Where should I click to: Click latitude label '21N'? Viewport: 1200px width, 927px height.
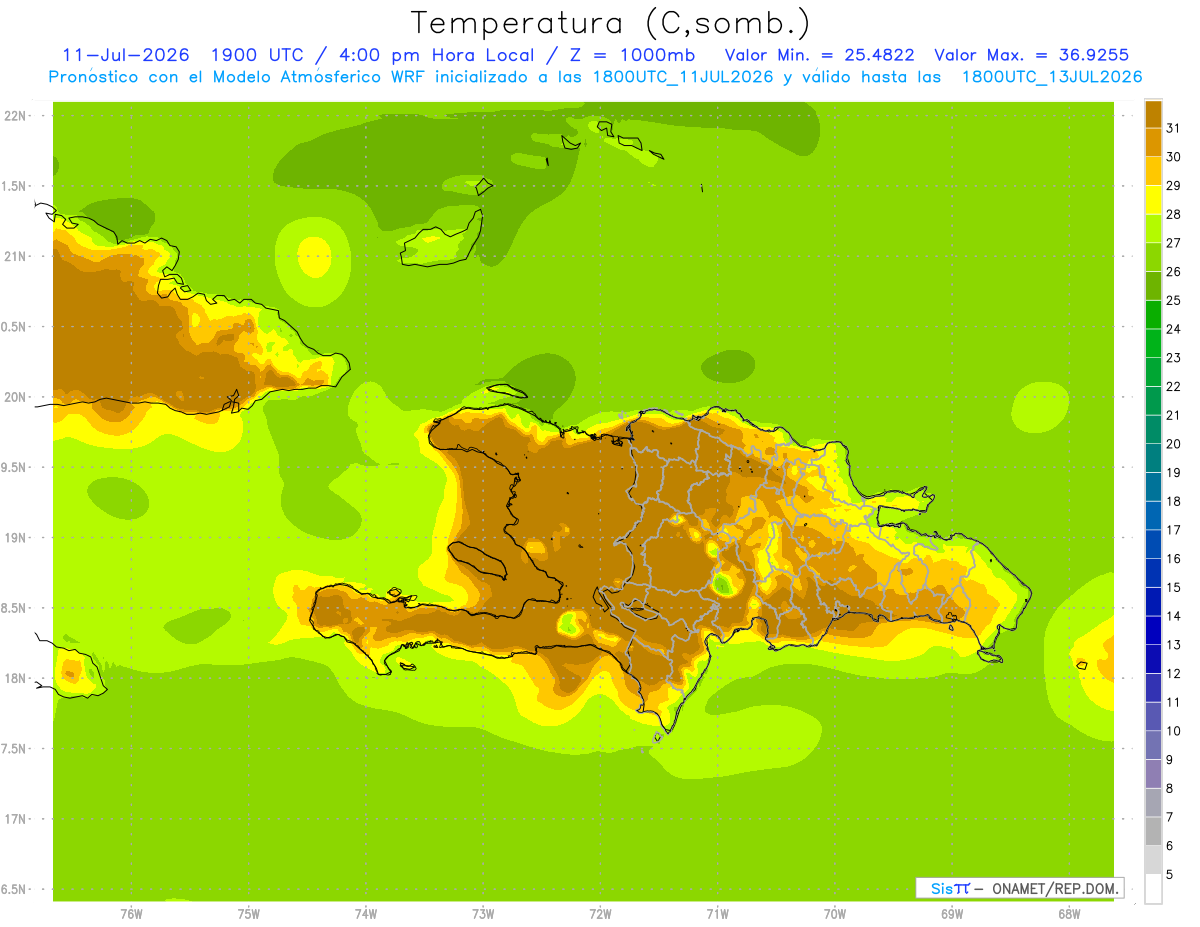pos(16,257)
